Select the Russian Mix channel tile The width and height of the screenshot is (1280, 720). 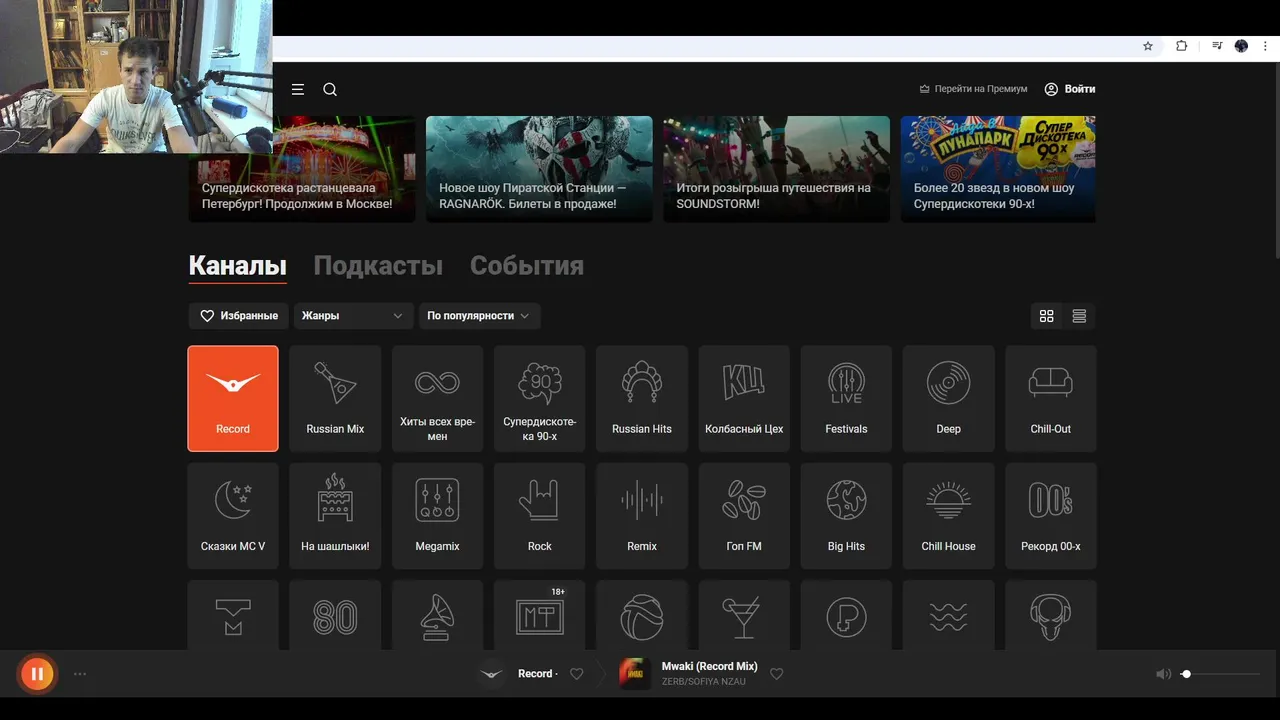[335, 399]
